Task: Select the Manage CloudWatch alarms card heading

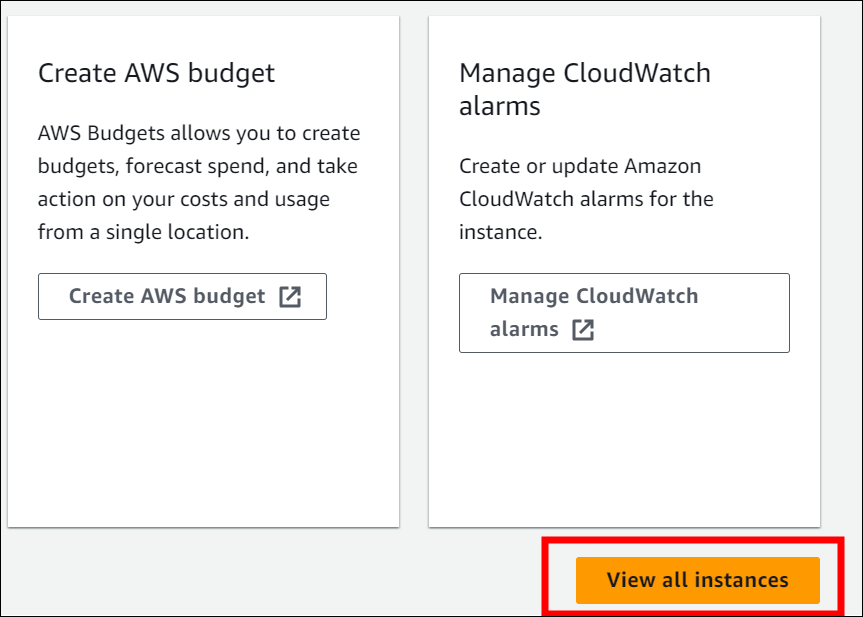Action: (584, 89)
